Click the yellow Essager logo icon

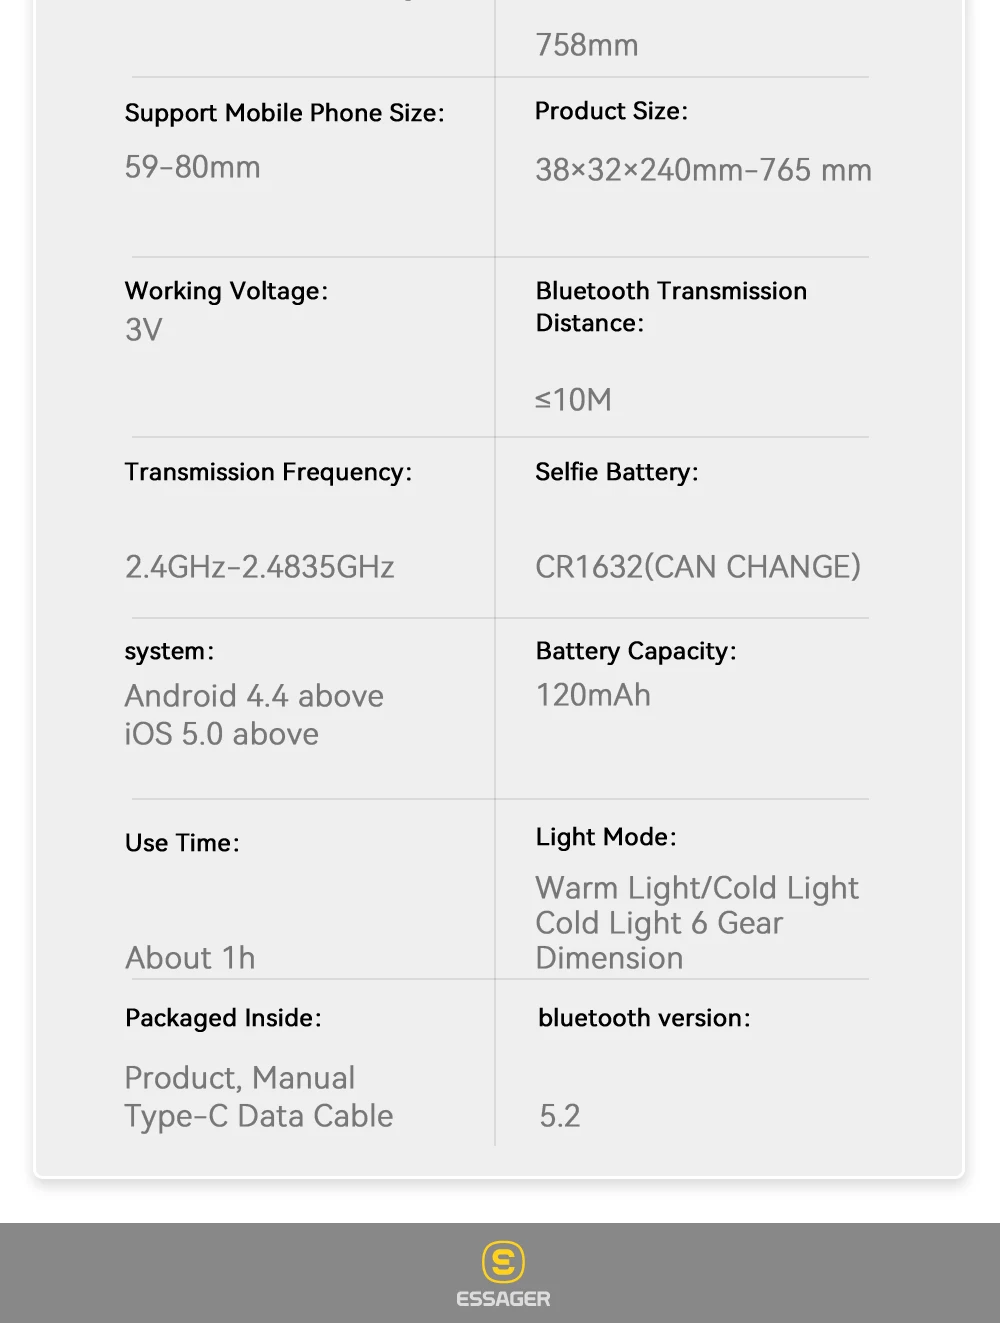(503, 1262)
